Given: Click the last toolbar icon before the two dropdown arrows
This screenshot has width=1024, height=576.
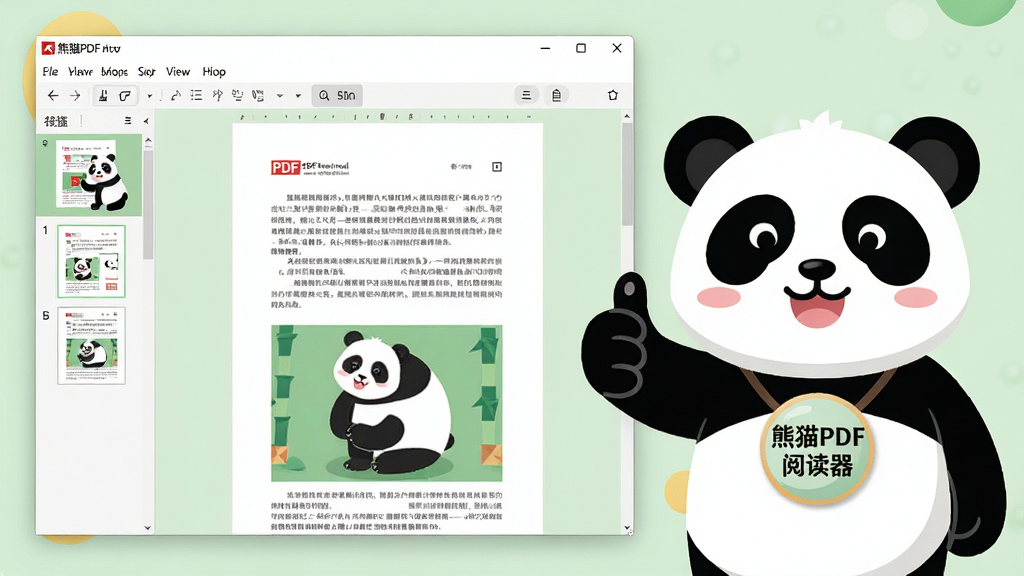Looking at the screenshot, I should point(258,95).
